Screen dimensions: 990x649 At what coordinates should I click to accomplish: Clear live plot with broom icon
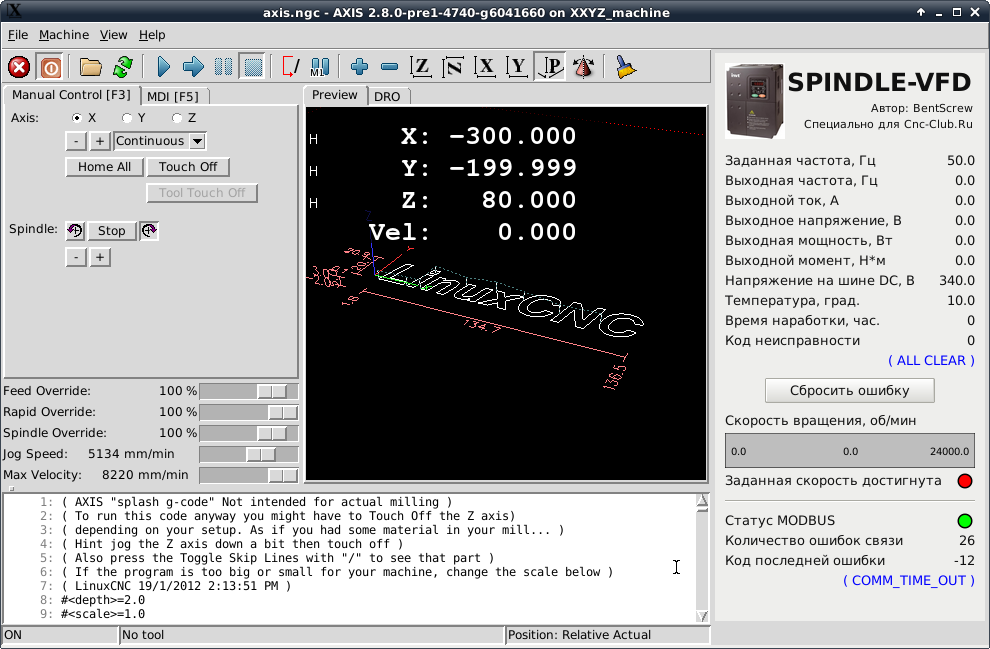point(625,67)
